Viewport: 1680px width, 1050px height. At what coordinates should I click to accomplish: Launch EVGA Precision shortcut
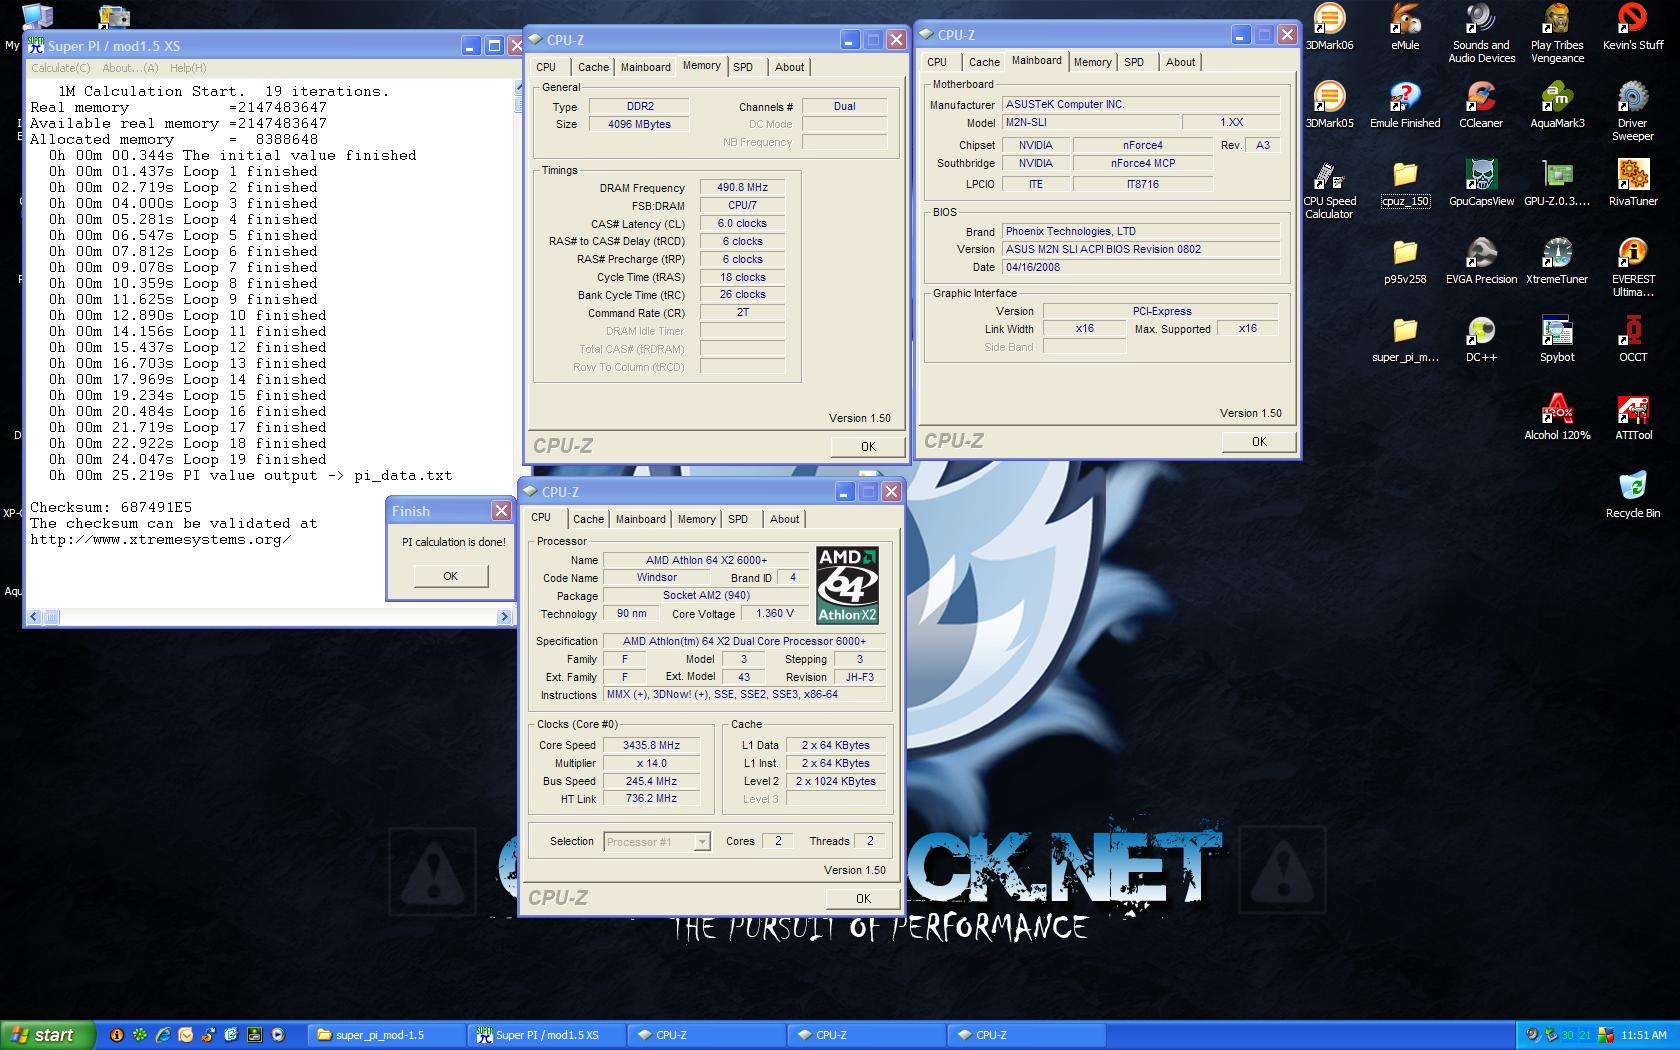pyautogui.click(x=1481, y=261)
